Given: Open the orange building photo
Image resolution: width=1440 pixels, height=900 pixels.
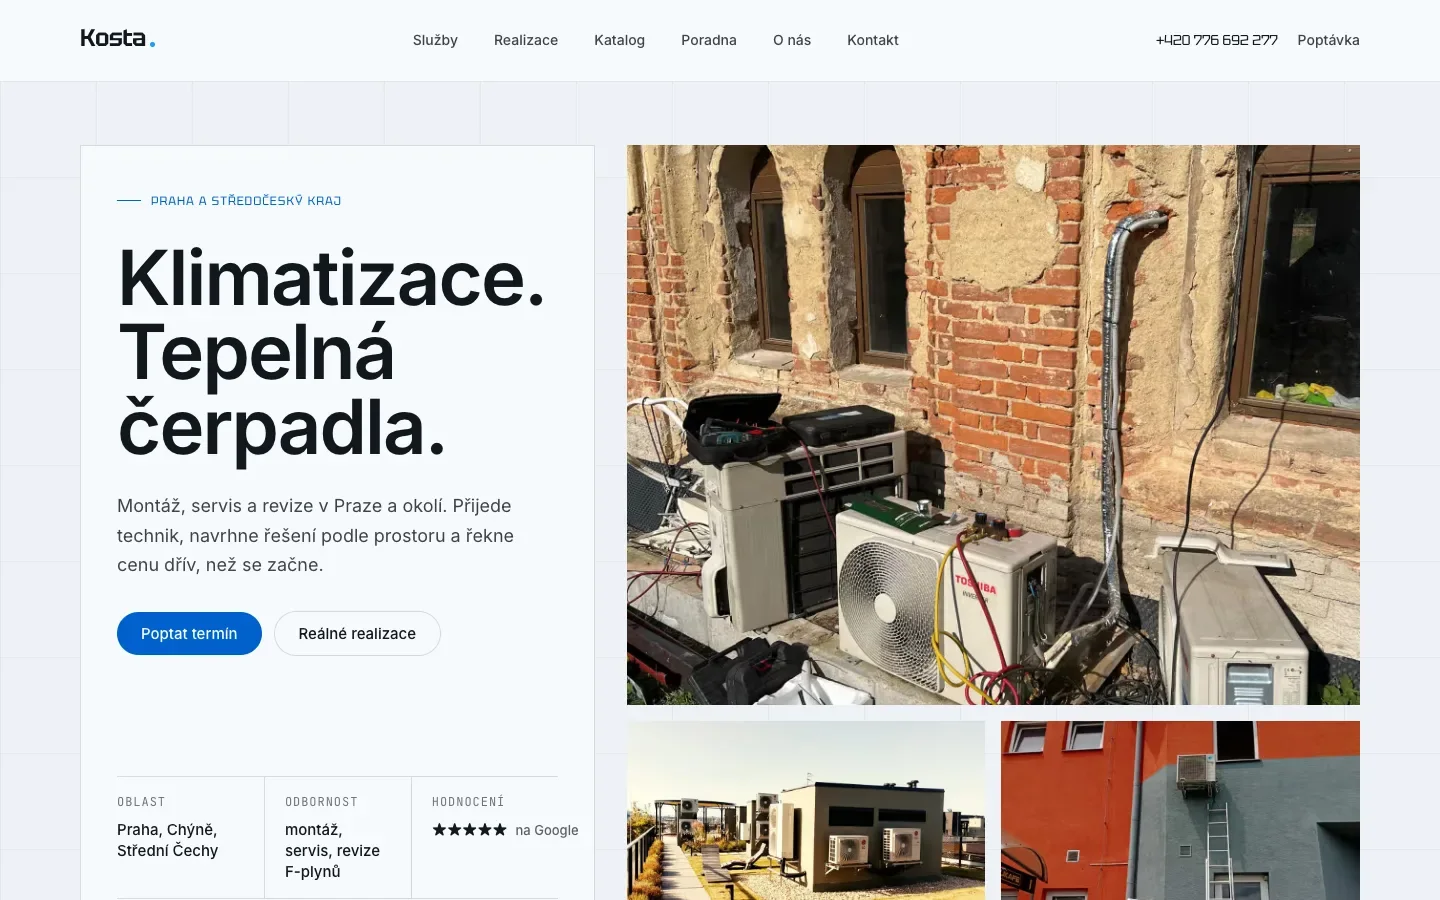Looking at the screenshot, I should point(1180,810).
